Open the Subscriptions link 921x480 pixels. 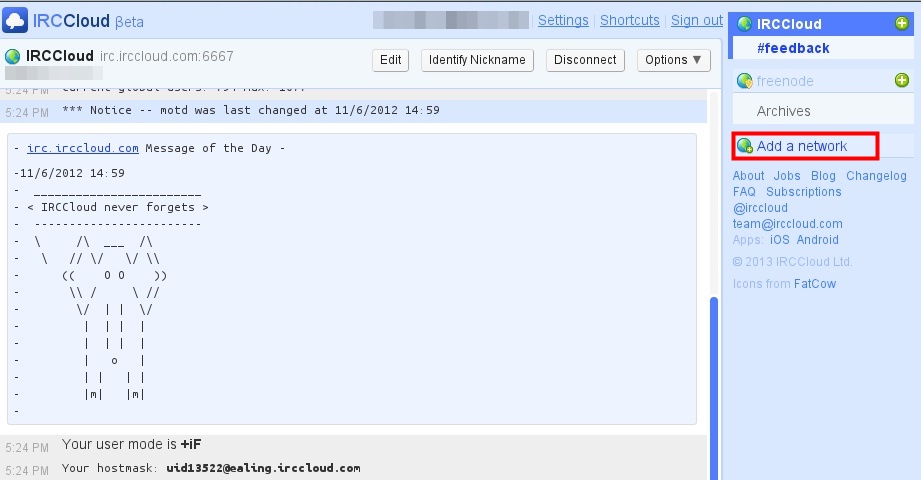pyautogui.click(x=804, y=192)
